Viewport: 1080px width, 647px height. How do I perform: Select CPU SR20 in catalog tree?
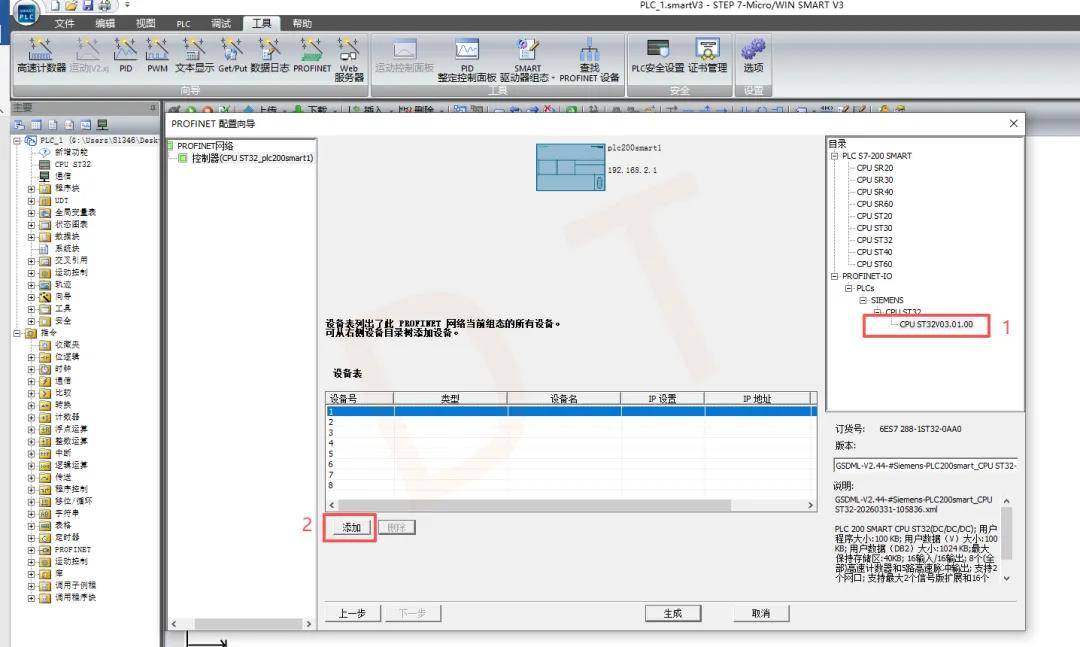tap(874, 168)
